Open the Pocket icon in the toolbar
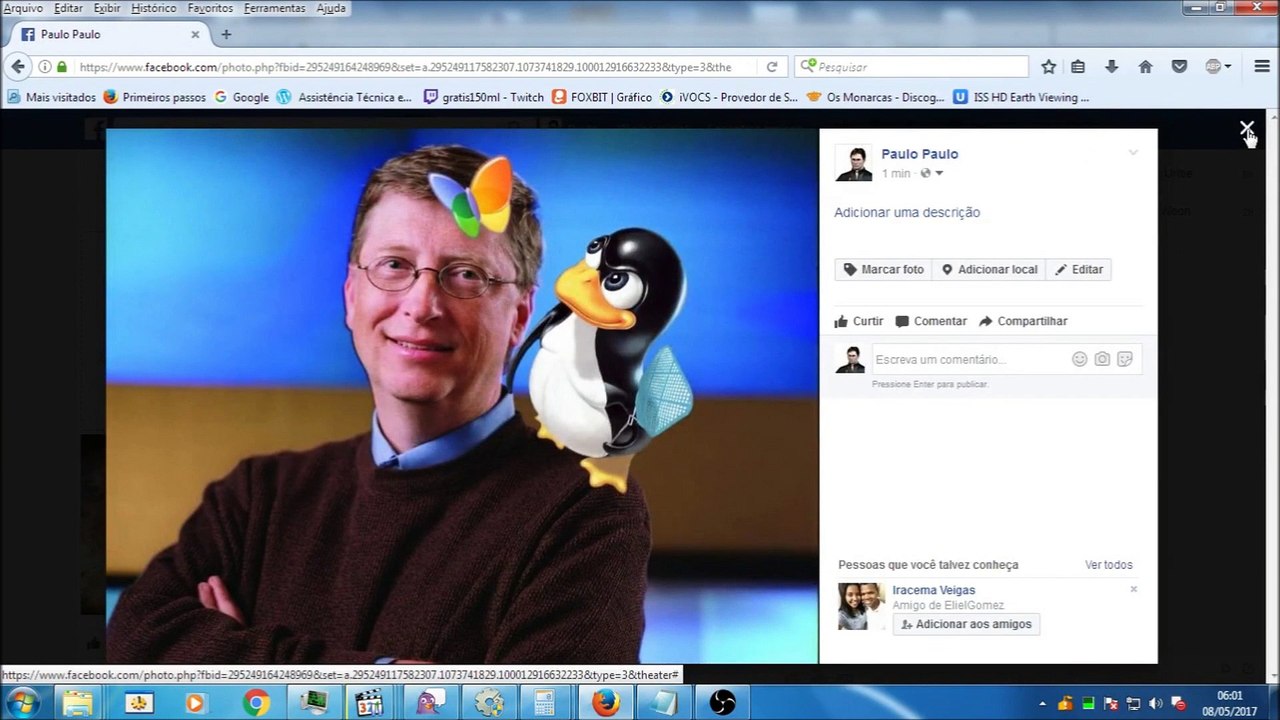This screenshot has height=720, width=1280. [x=1179, y=67]
